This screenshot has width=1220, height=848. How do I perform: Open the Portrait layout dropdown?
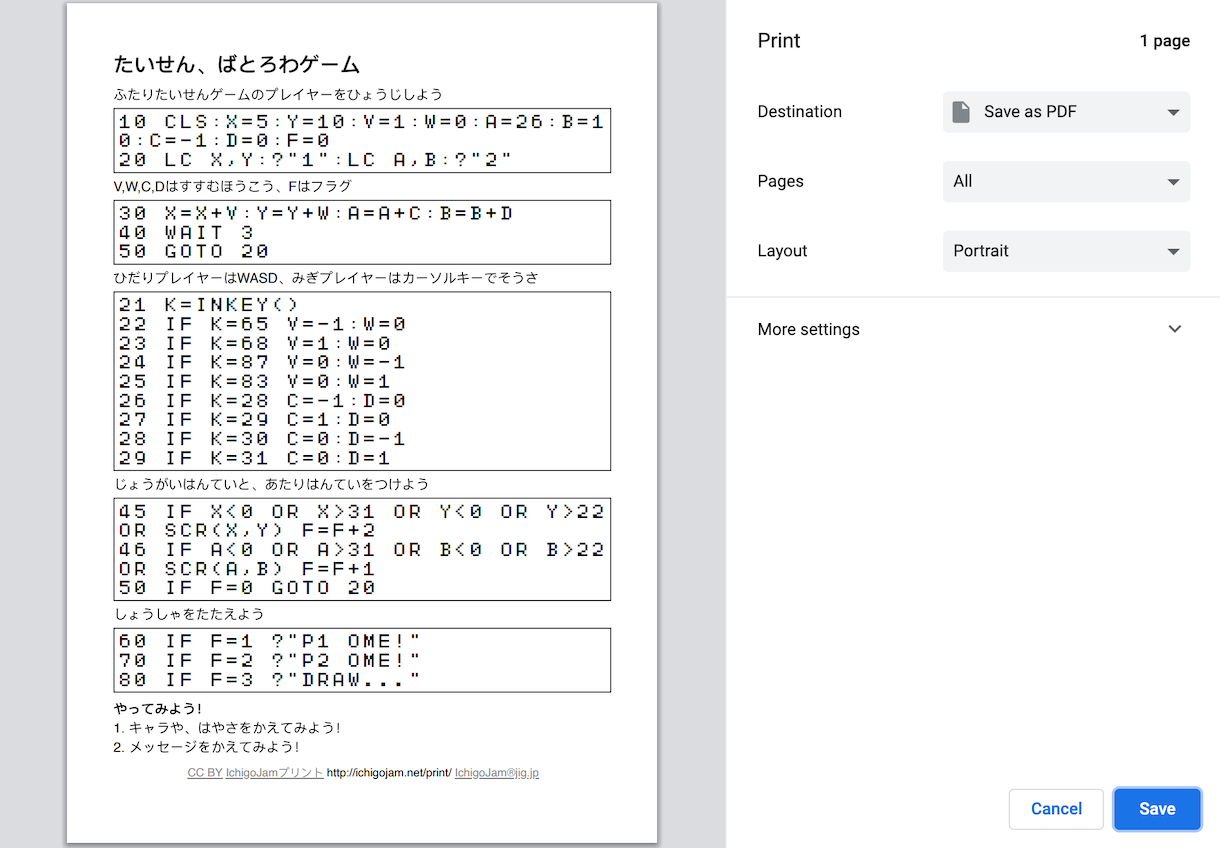coord(1065,251)
